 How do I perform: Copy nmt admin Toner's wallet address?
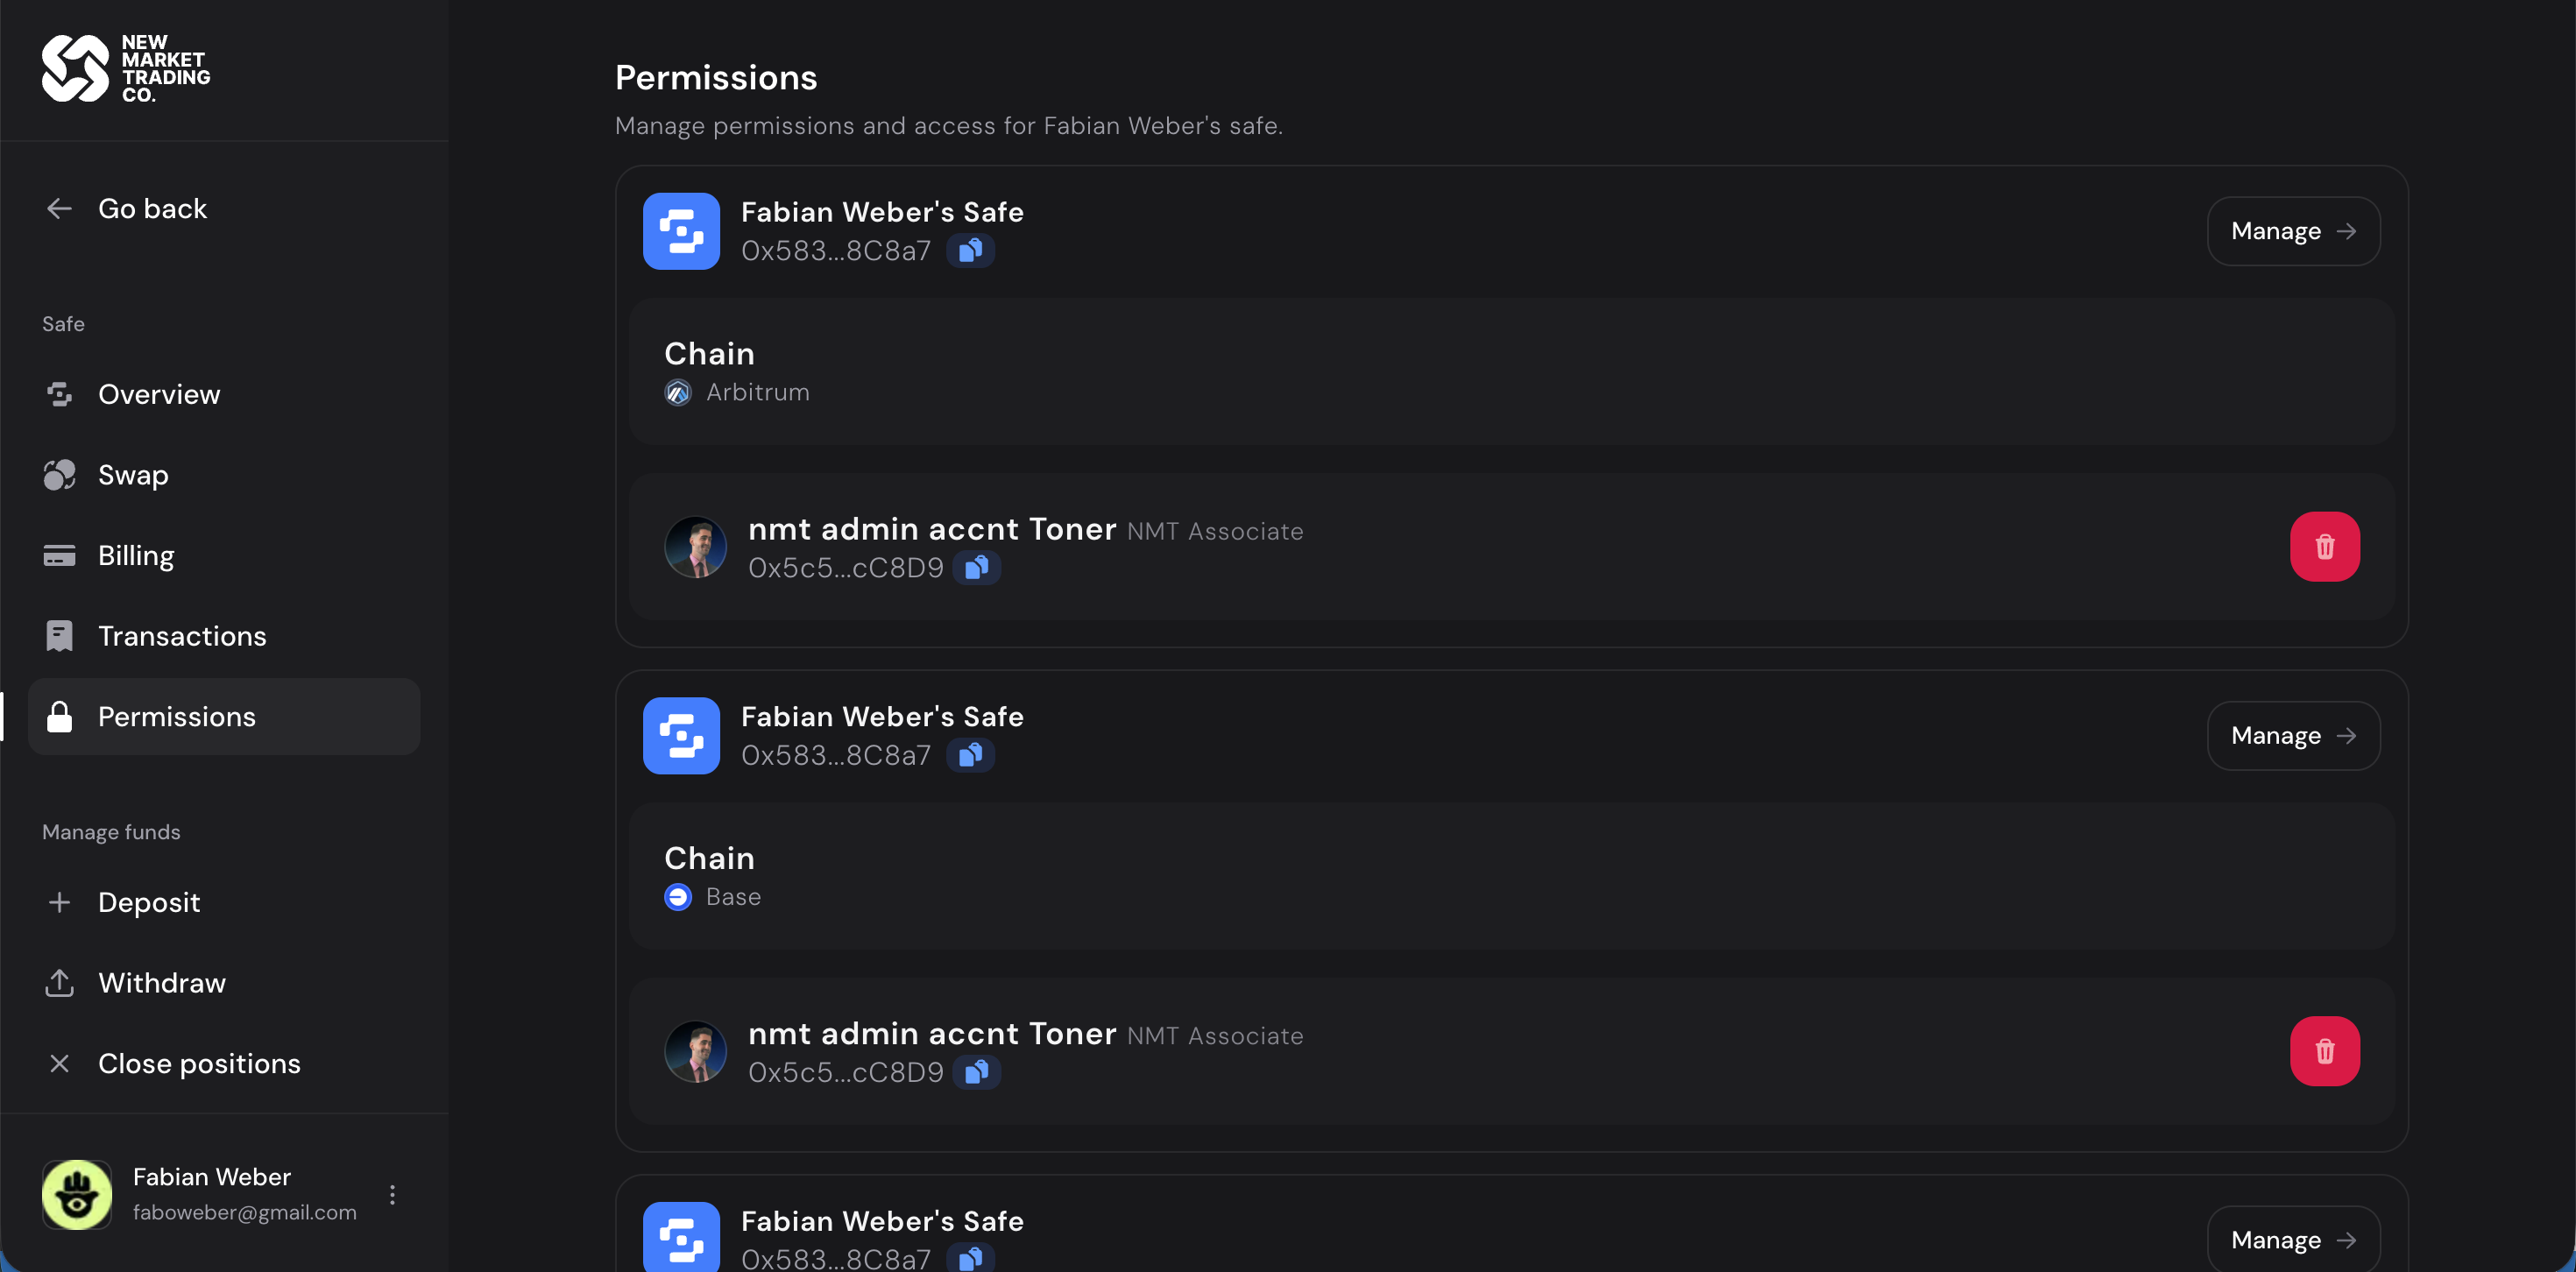tap(978, 567)
